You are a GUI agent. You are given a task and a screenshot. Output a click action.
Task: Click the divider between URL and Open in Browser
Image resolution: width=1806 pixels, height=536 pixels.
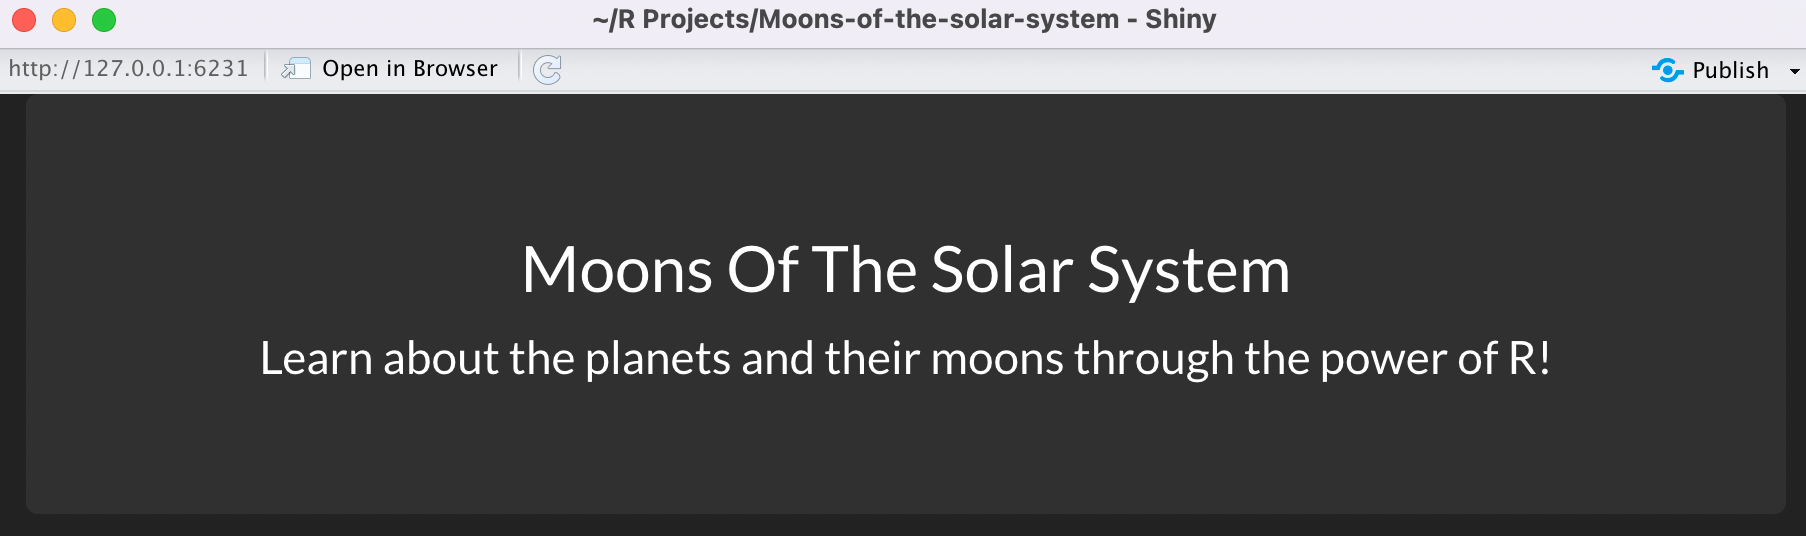pyautogui.click(x=266, y=68)
